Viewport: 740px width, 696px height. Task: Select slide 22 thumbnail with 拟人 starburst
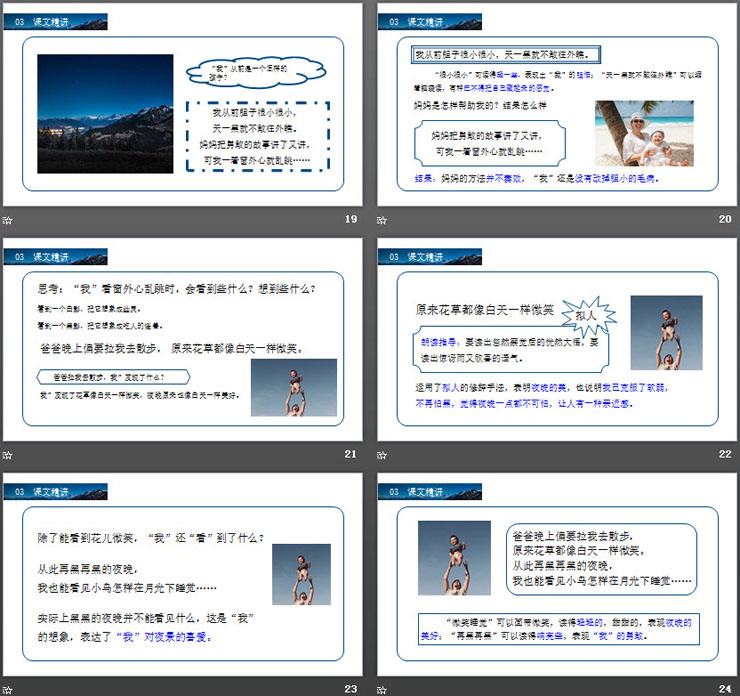[x=557, y=340]
